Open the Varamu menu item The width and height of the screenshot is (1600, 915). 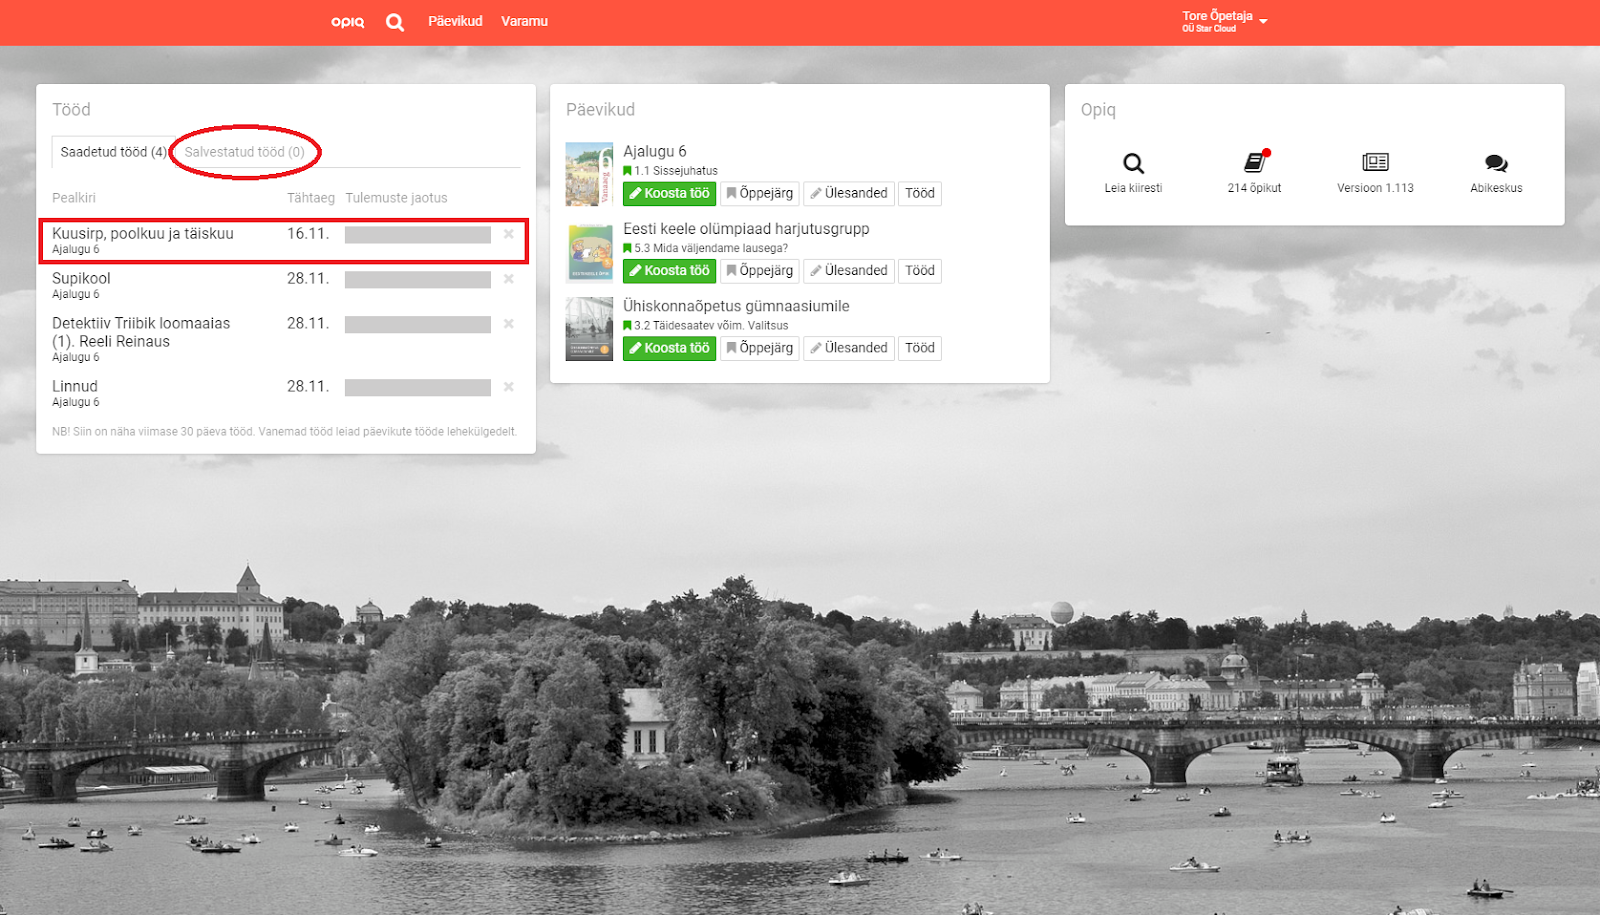[524, 21]
